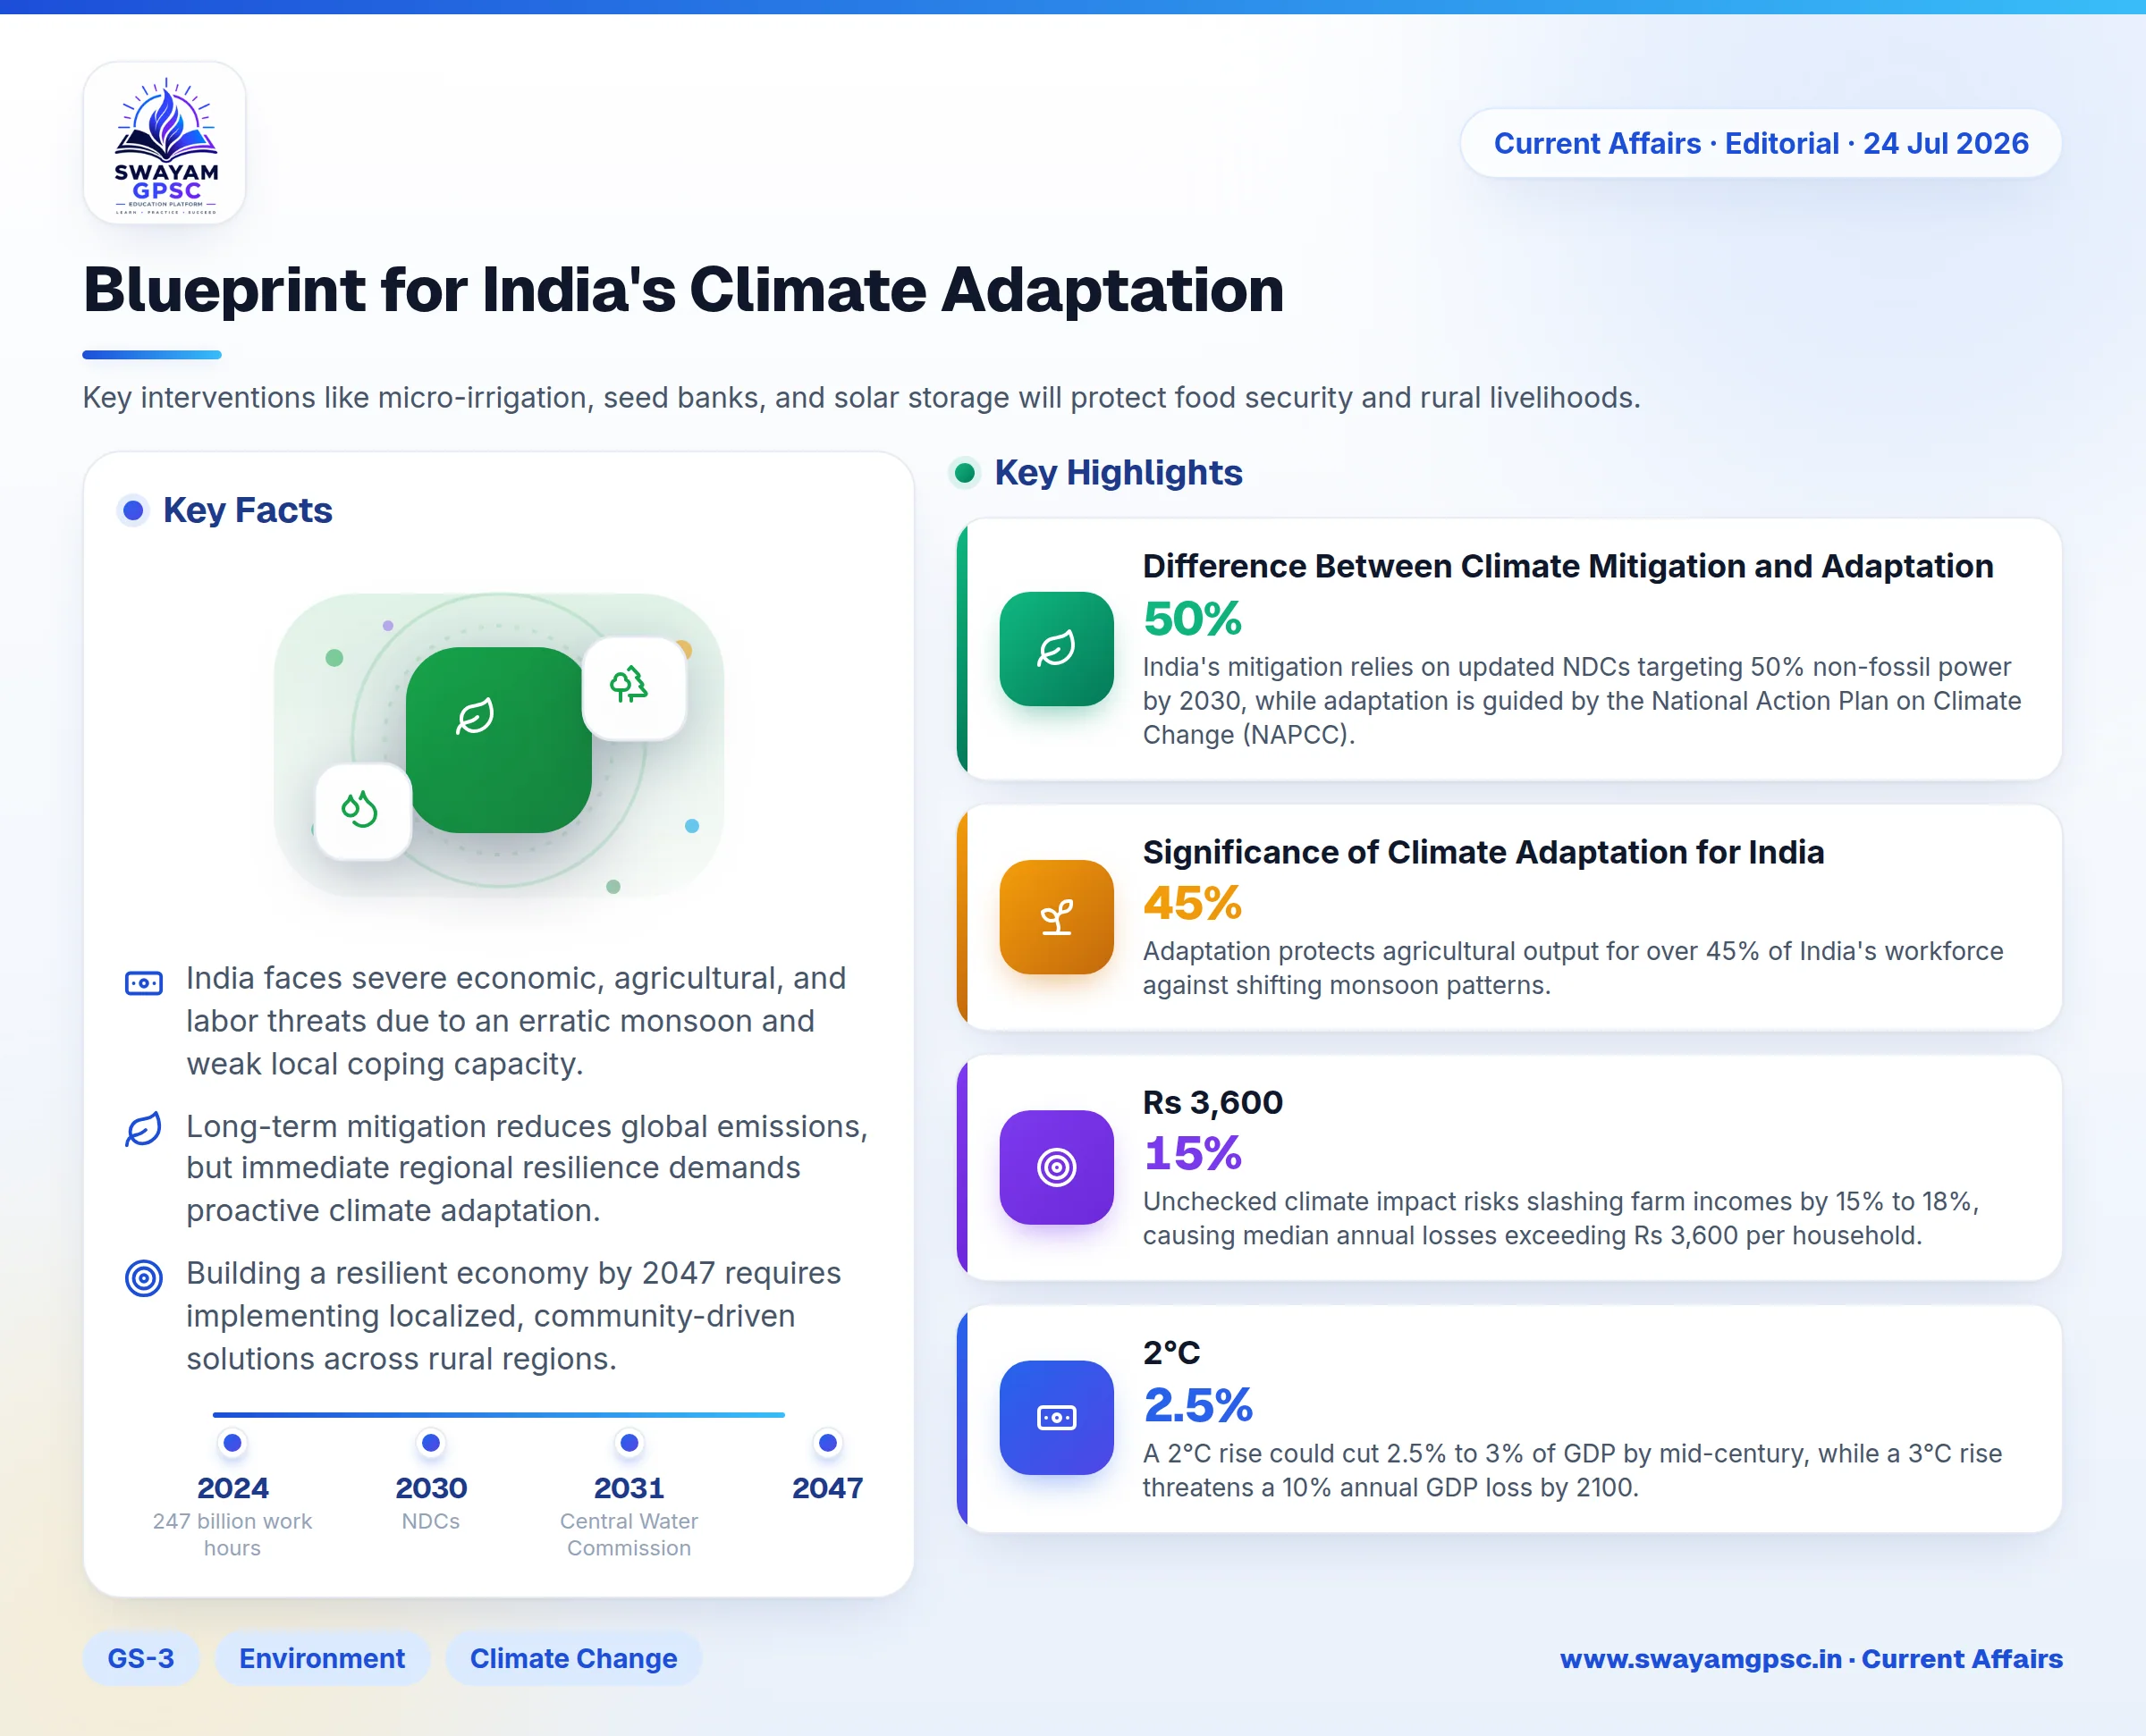Click the banknote icon beside India faces severe
The image size is (2146, 1736).
143,983
